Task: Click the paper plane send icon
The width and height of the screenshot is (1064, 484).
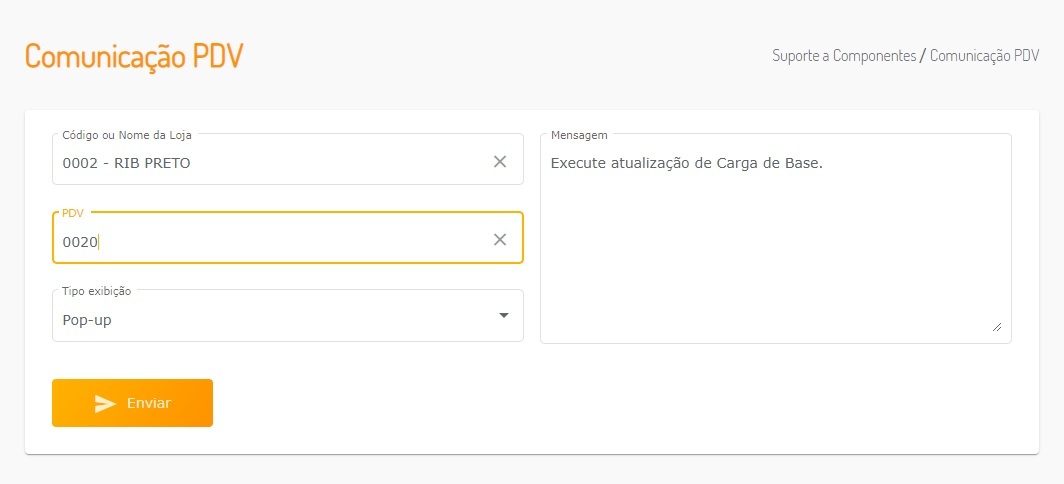Action: pos(105,403)
